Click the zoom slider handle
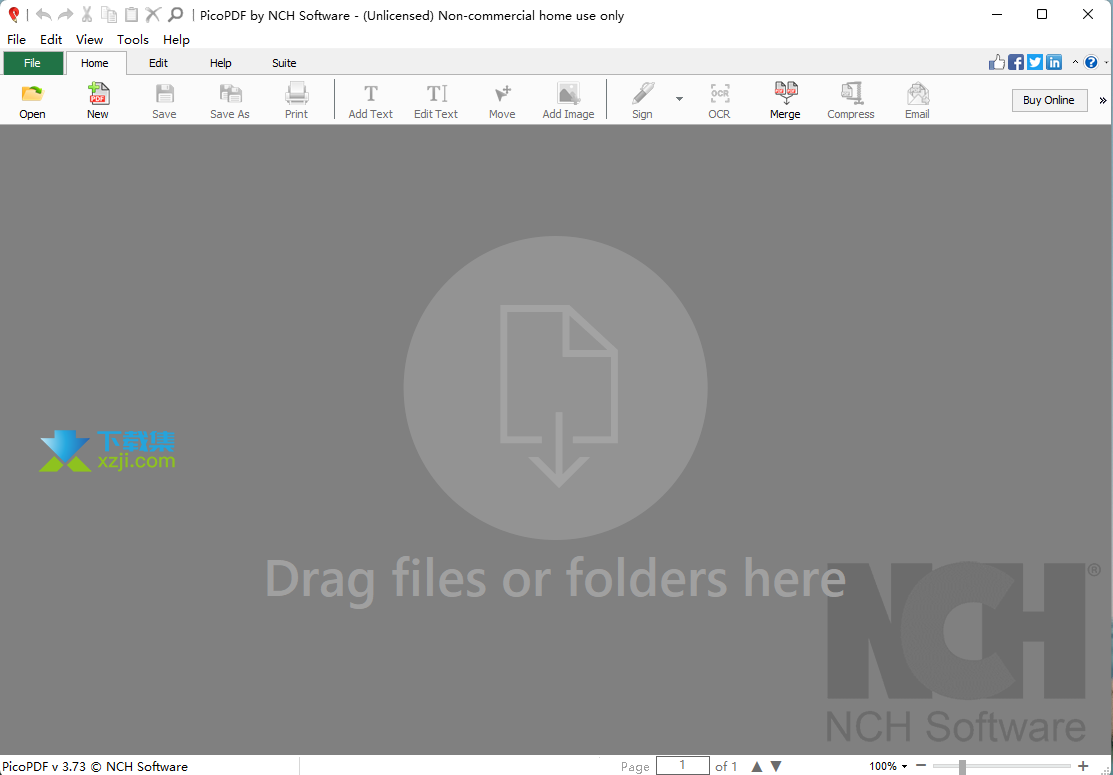 tap(962, 766)
